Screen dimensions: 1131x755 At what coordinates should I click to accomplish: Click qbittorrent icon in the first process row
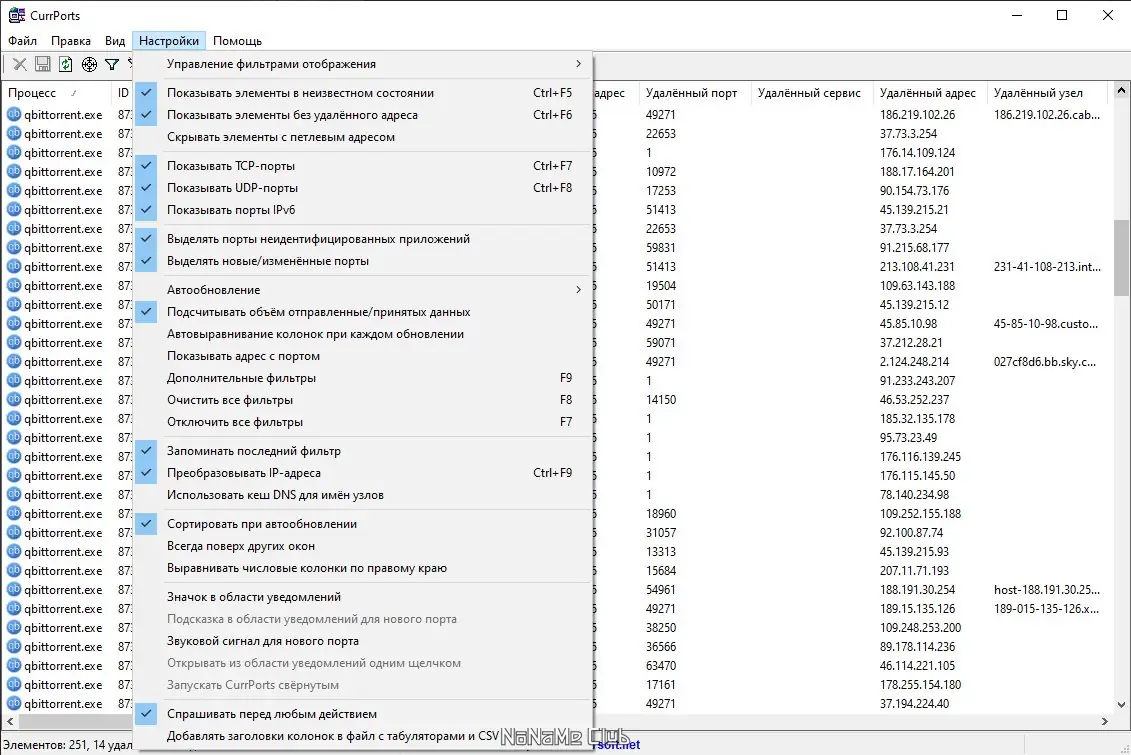14,114
